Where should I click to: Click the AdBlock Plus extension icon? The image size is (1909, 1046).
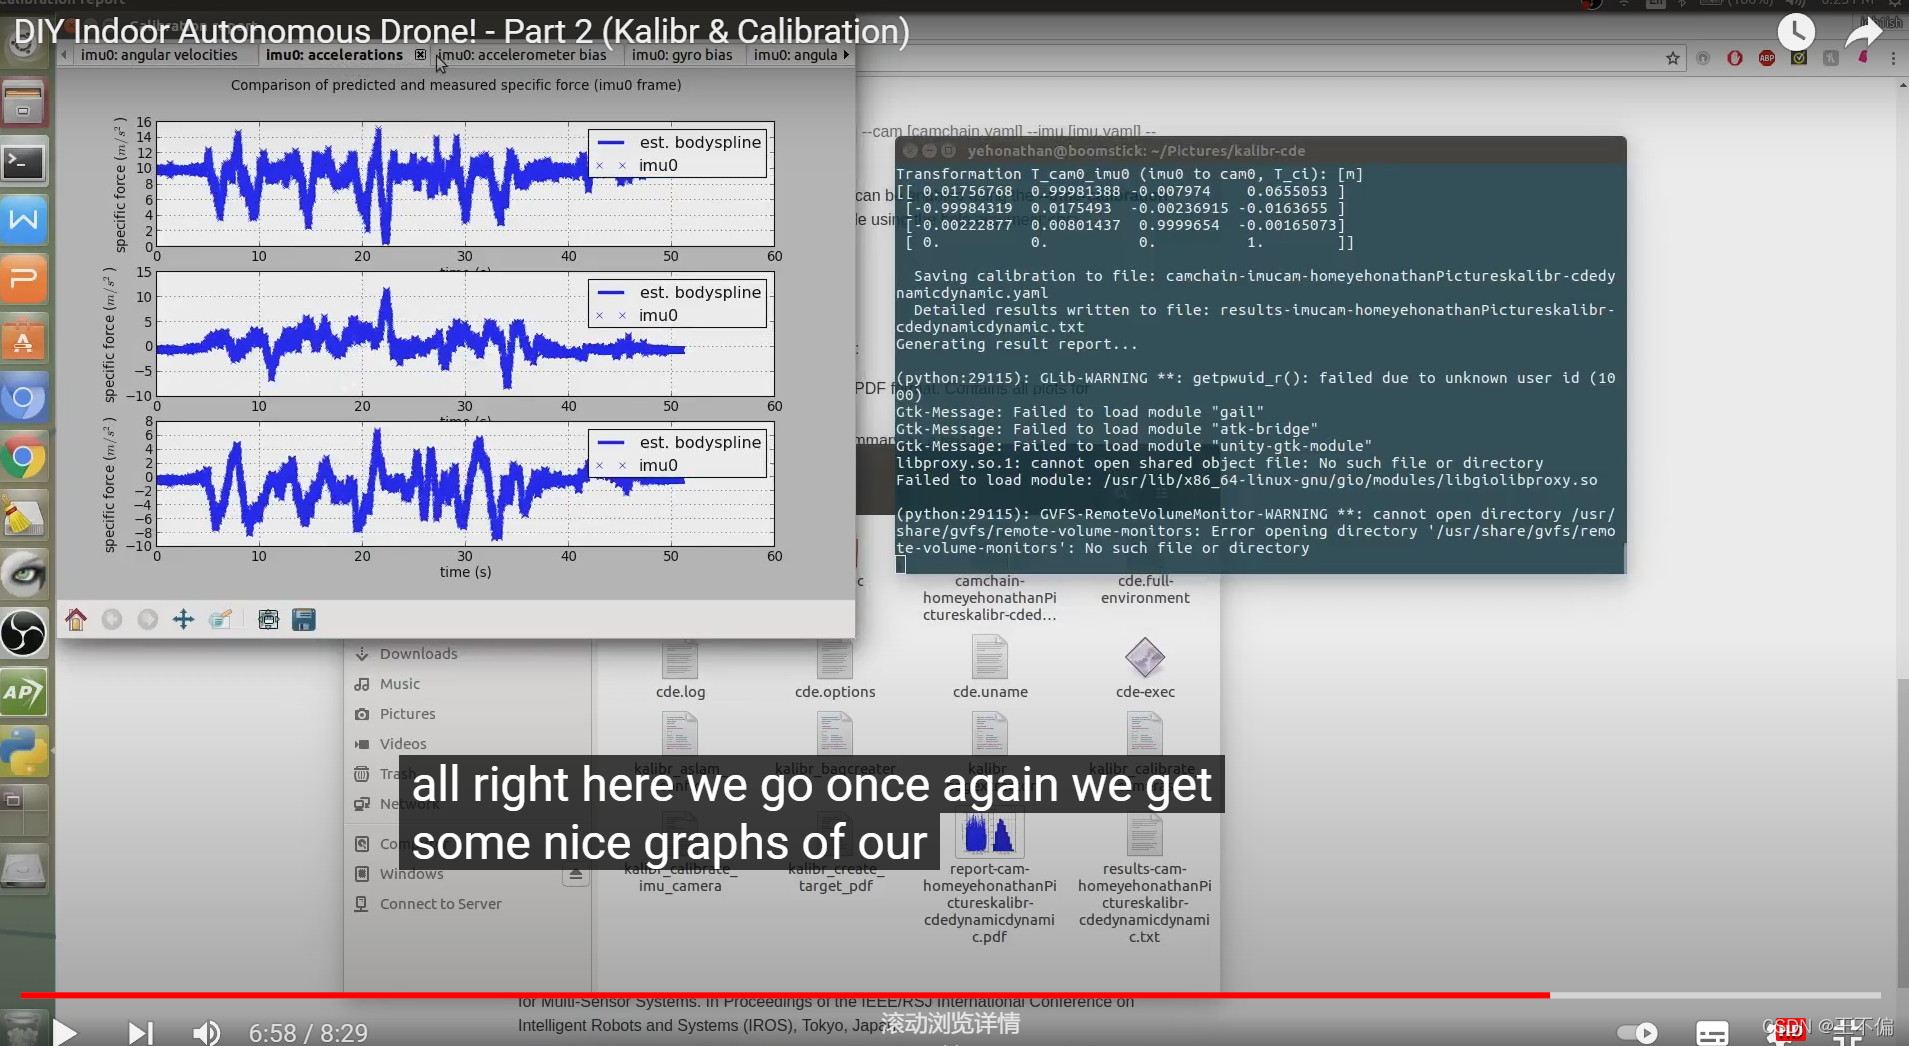point(1767,58)
